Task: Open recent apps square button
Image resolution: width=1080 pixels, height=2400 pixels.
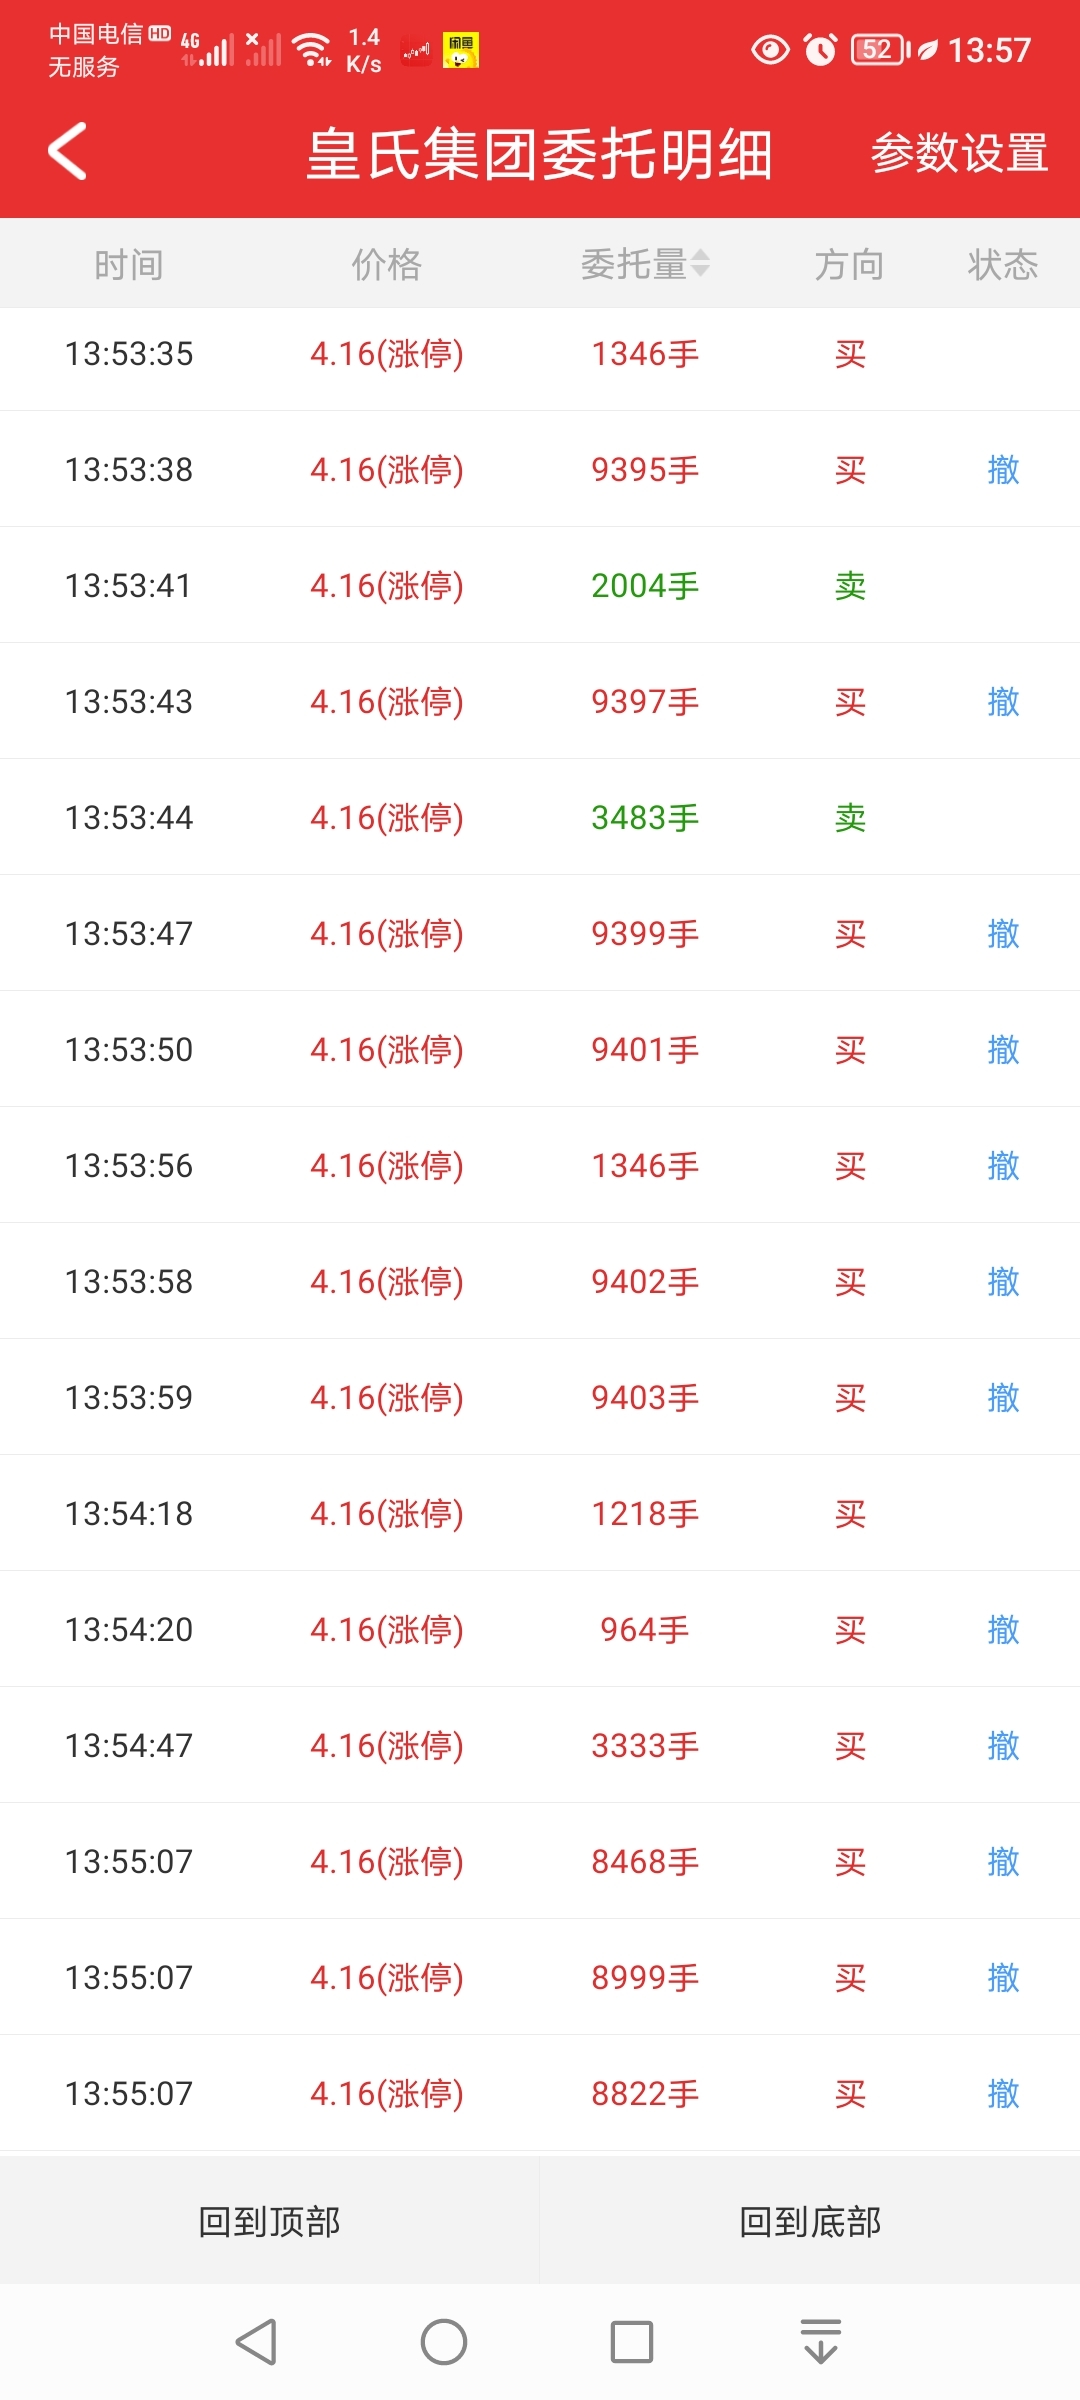Action: click(x=632, y=2341)
